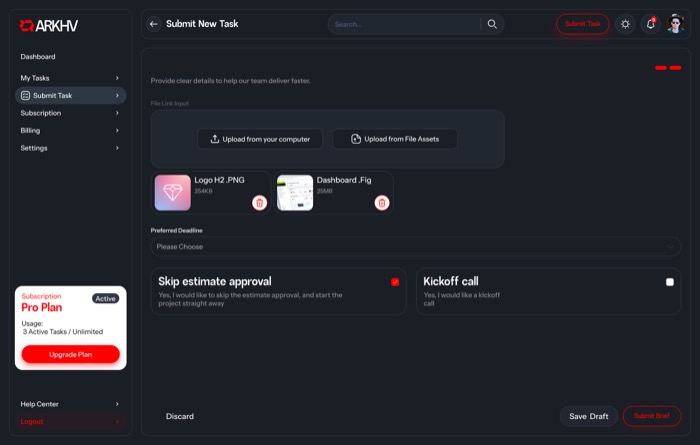Screen dimensions: 700x445
Task: Click the Save Draft button
Action: point(588,416)
